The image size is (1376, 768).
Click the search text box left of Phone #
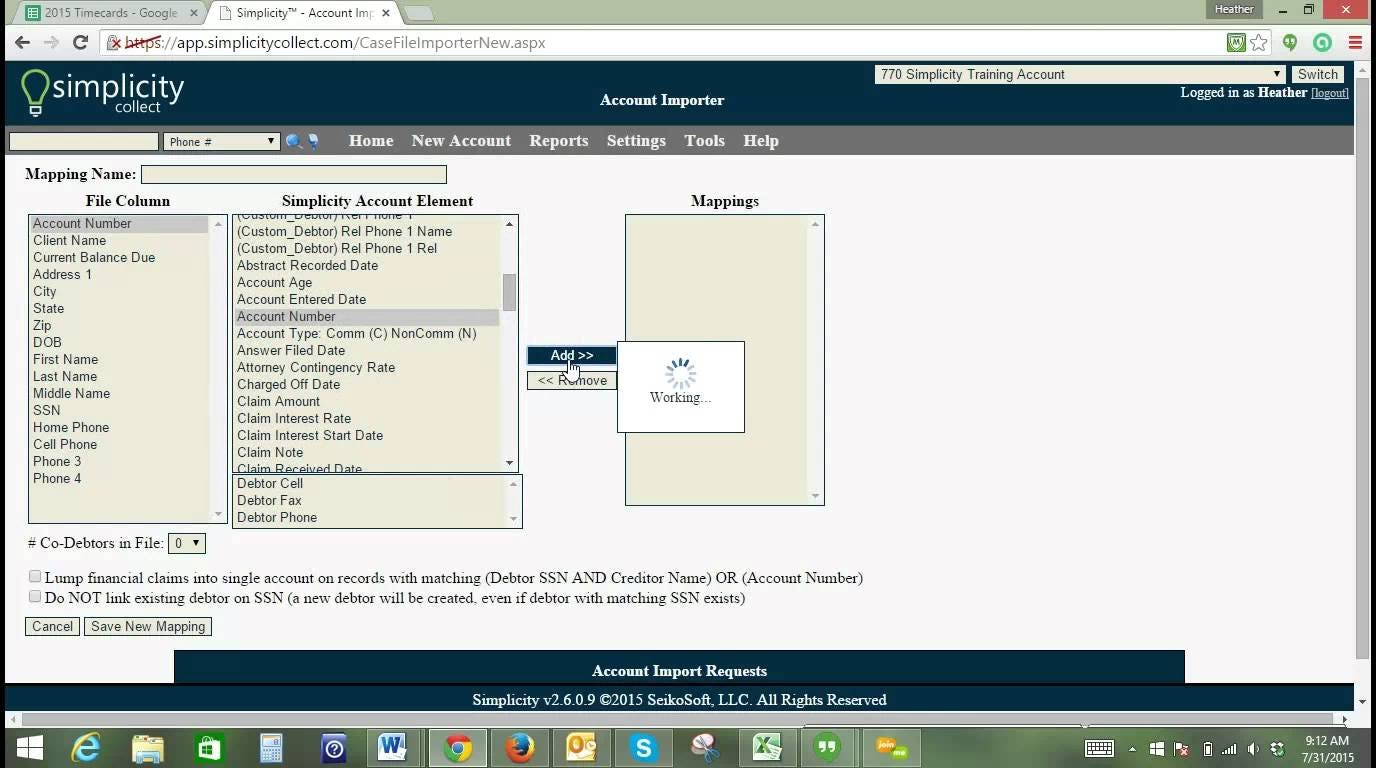(84, 142)
